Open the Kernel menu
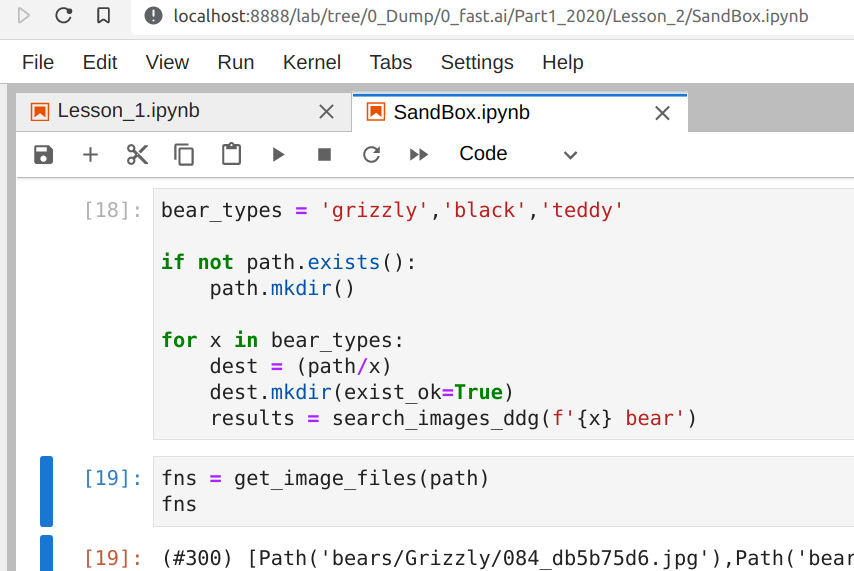The image size is (854, 571). (312, 62)
